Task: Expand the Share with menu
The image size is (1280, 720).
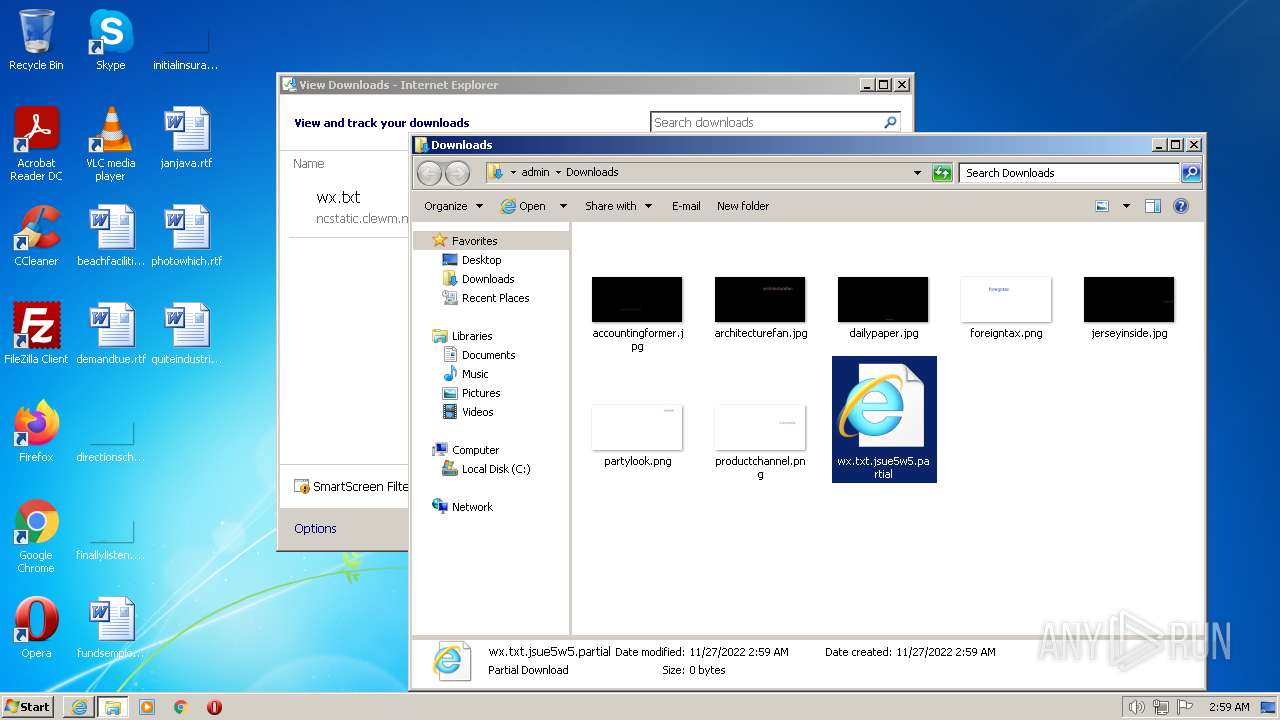Action: (618, 206)
